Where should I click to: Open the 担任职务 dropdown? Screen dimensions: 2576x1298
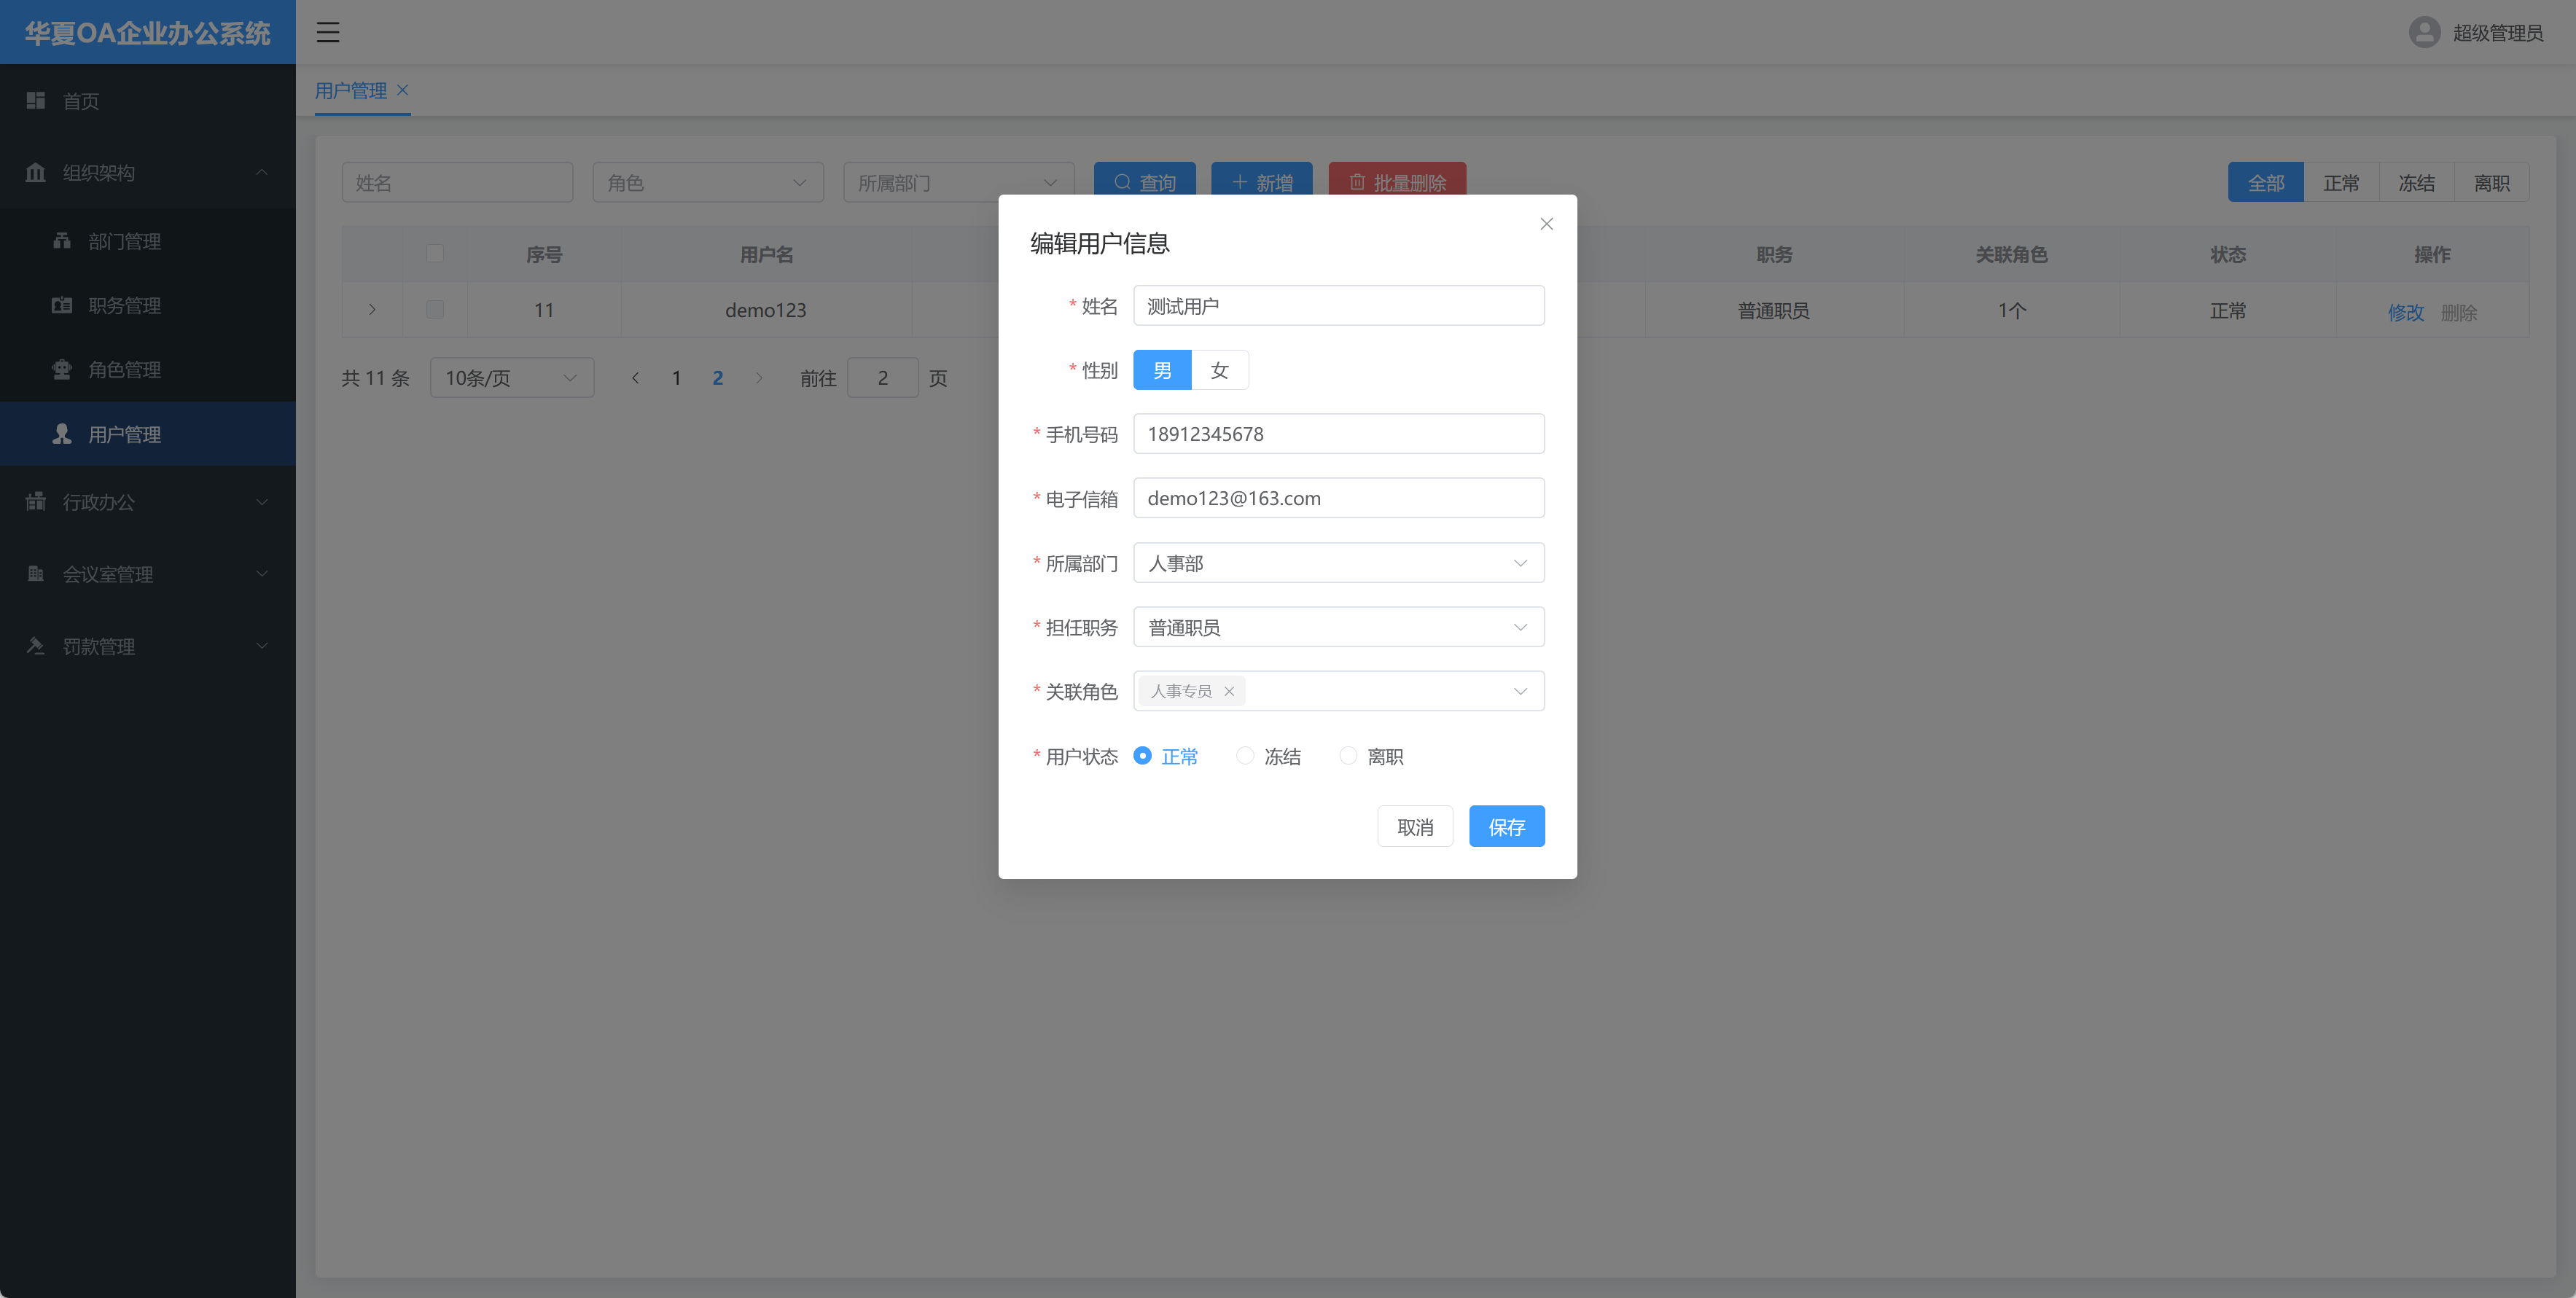click(1338, 627)
